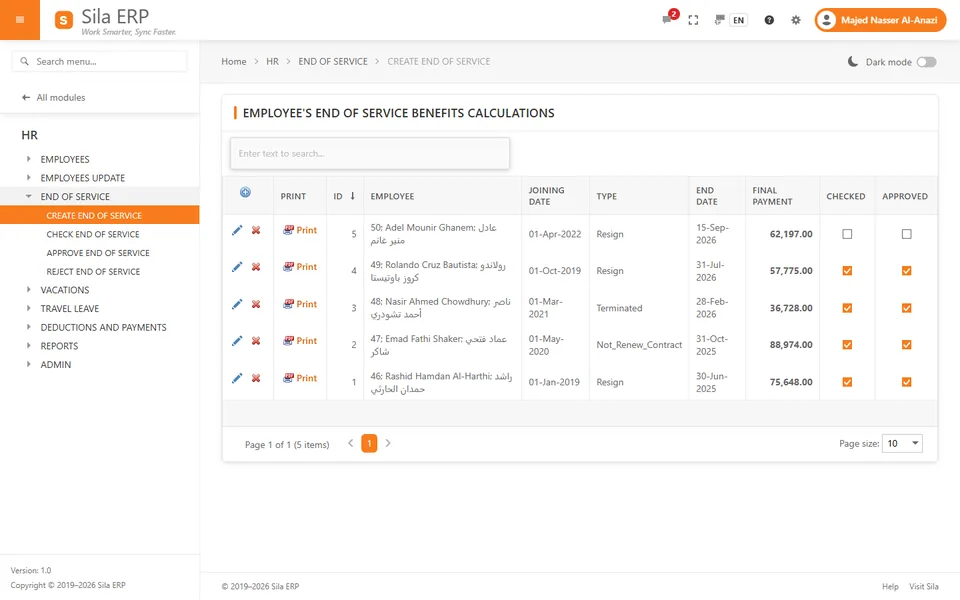Select CREATE END OF SERVICE menu item
Viewport: 960px width, 600px height.
[x=100, y=216]
